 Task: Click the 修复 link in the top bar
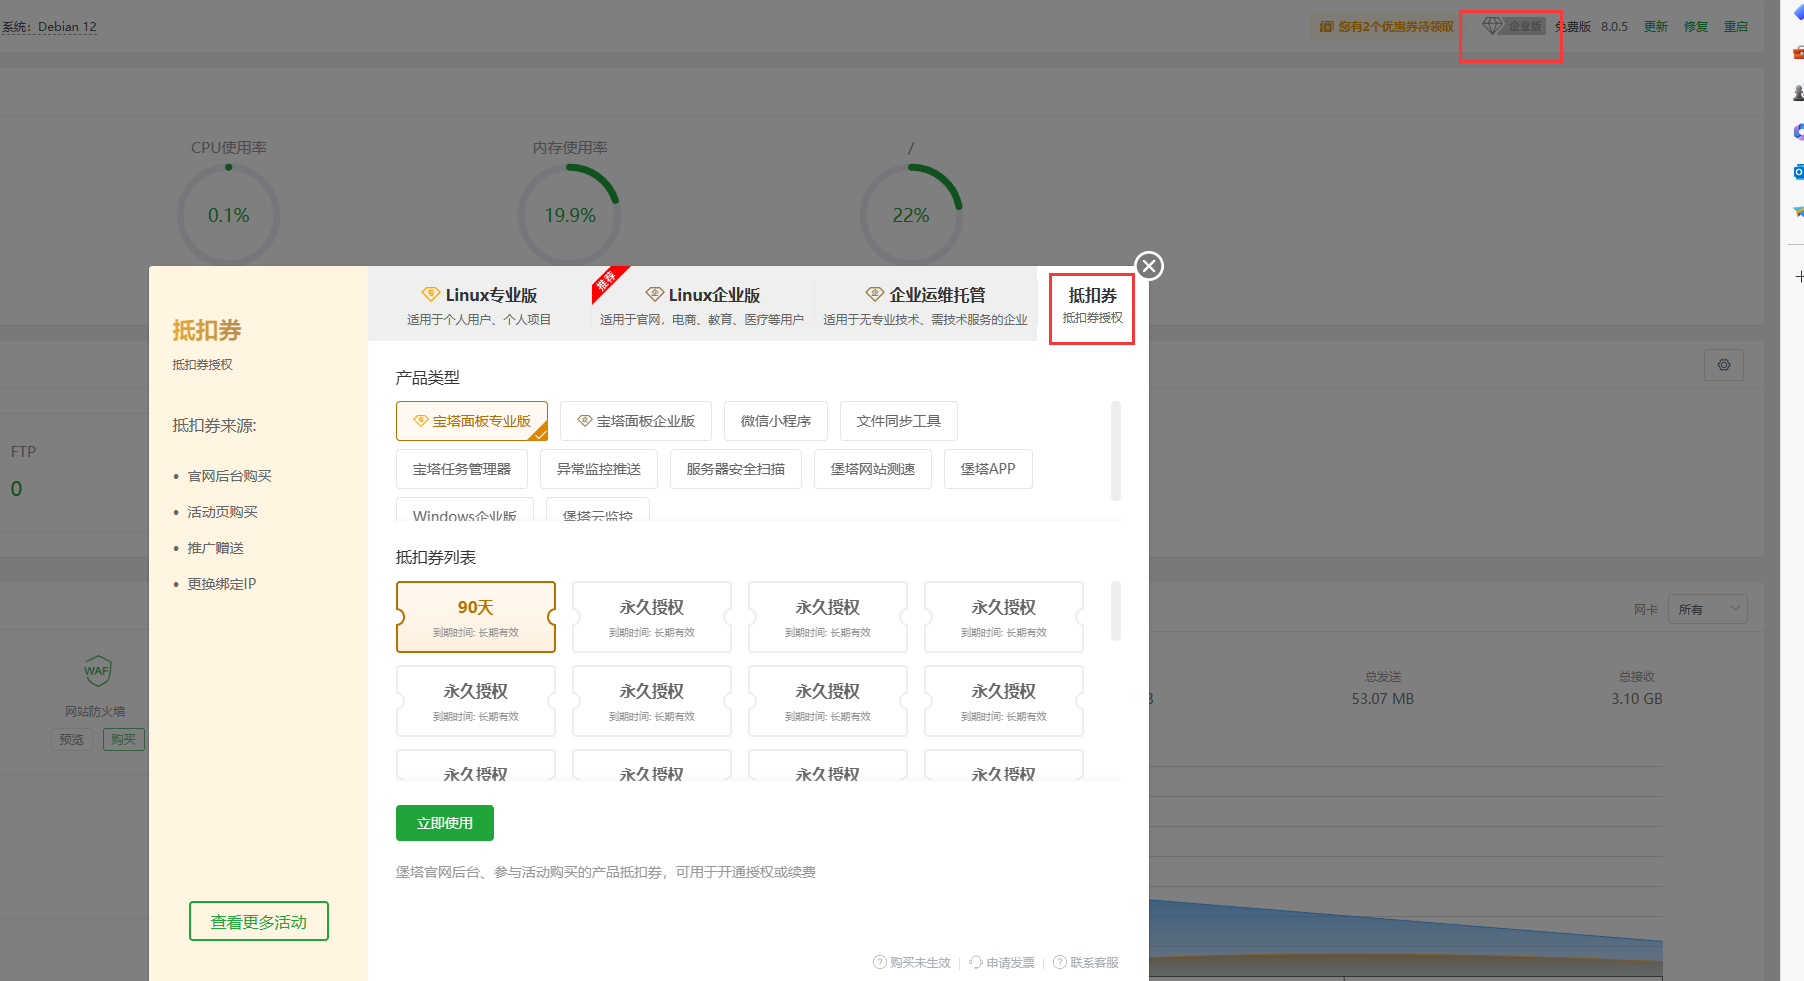1696,26
